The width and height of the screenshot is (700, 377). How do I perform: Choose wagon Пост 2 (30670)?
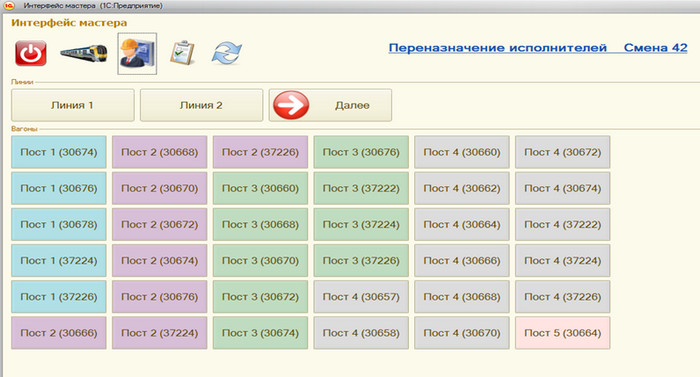coord(159,188)
